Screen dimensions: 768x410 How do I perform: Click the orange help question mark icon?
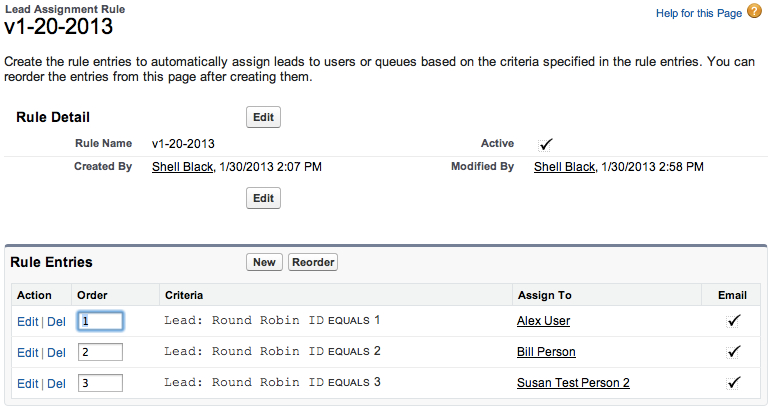754,11
